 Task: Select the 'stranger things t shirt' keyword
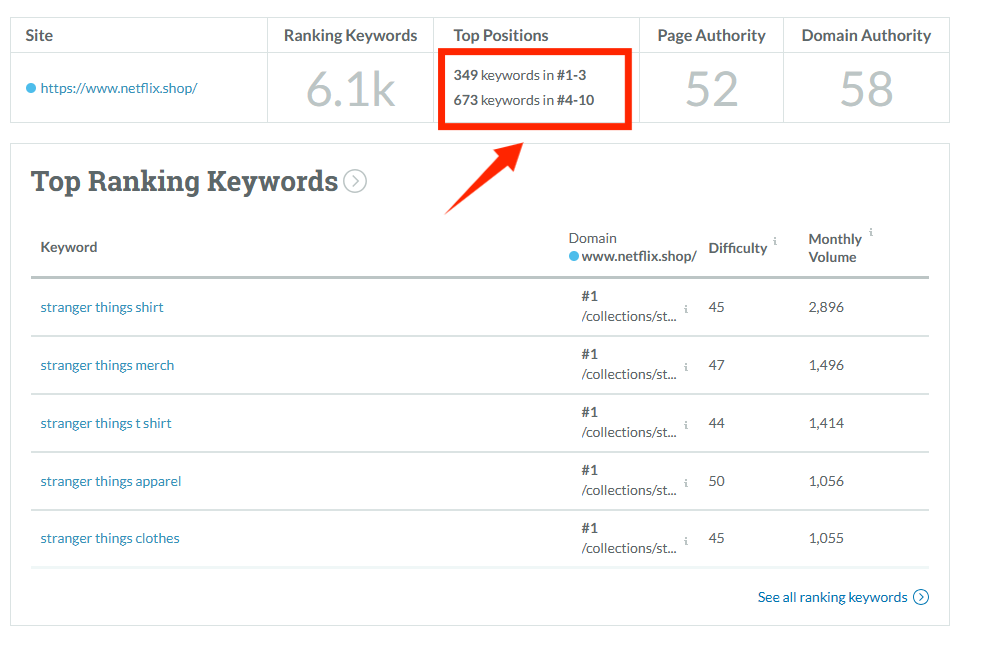click(106, 423)
